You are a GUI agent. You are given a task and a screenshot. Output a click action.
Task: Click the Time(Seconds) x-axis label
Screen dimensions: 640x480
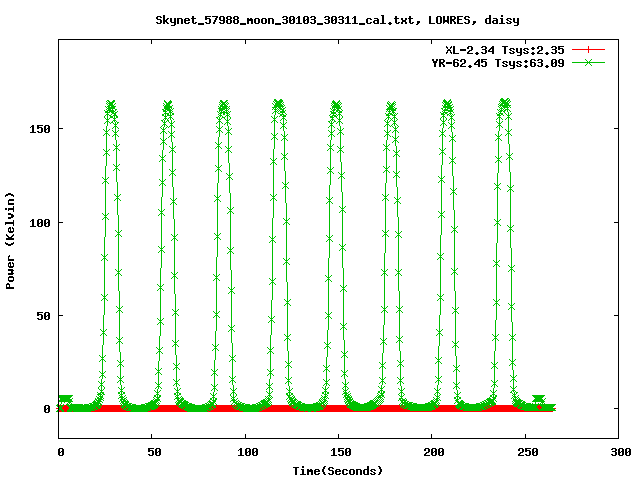coord(338,471)
